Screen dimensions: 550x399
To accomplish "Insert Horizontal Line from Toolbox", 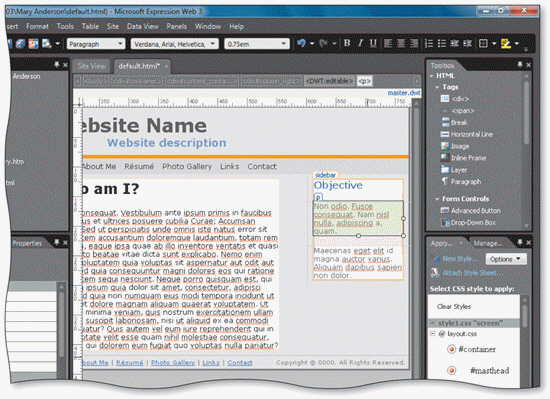I will point(467,134).
